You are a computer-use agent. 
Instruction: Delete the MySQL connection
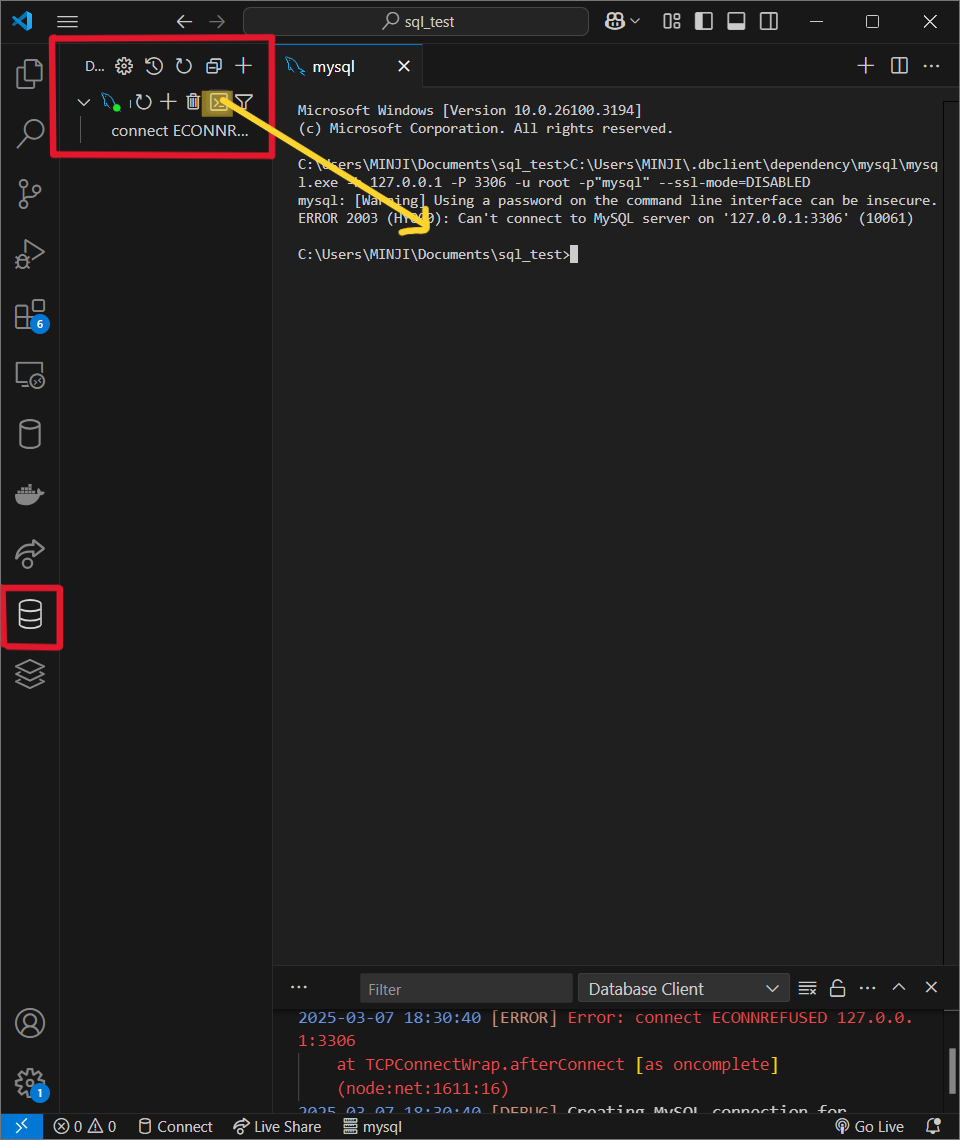coord(193,102)
